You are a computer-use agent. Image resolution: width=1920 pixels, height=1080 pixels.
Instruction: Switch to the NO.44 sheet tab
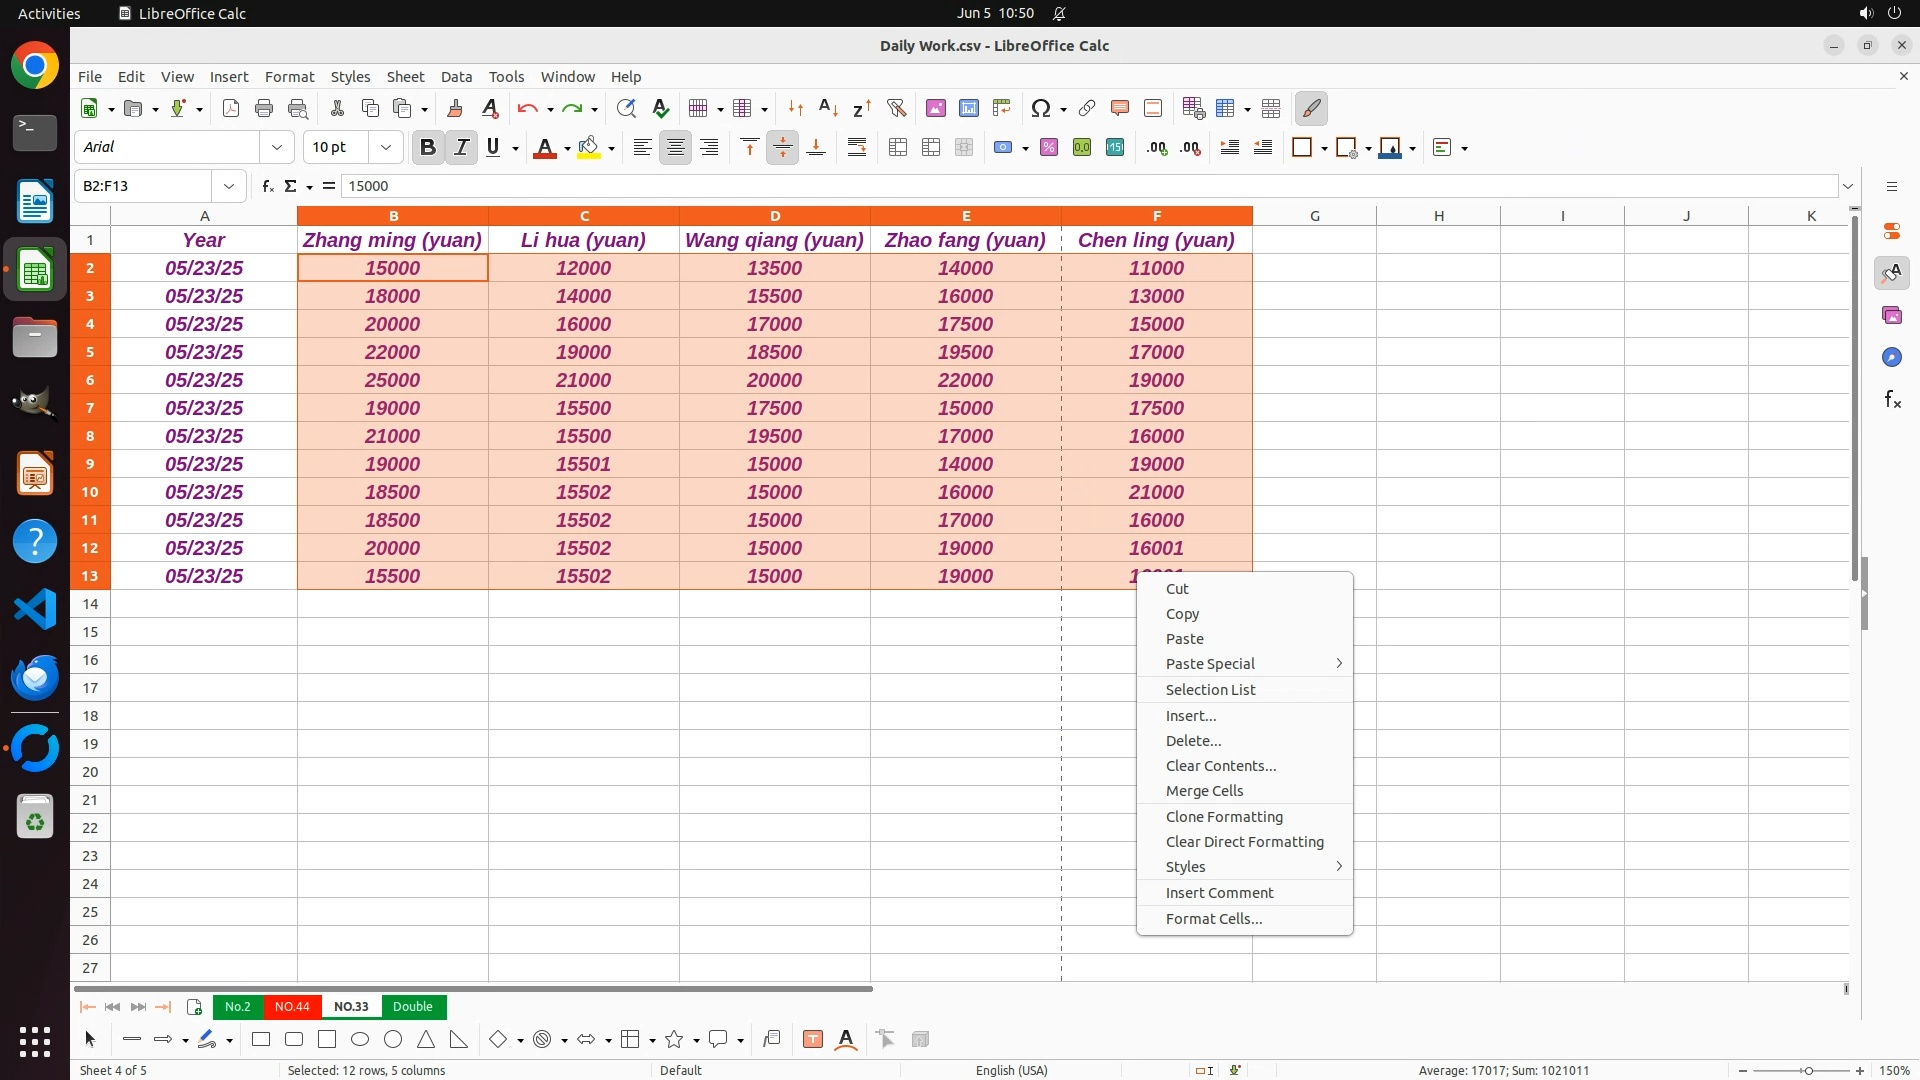(x=292, y=1007)
